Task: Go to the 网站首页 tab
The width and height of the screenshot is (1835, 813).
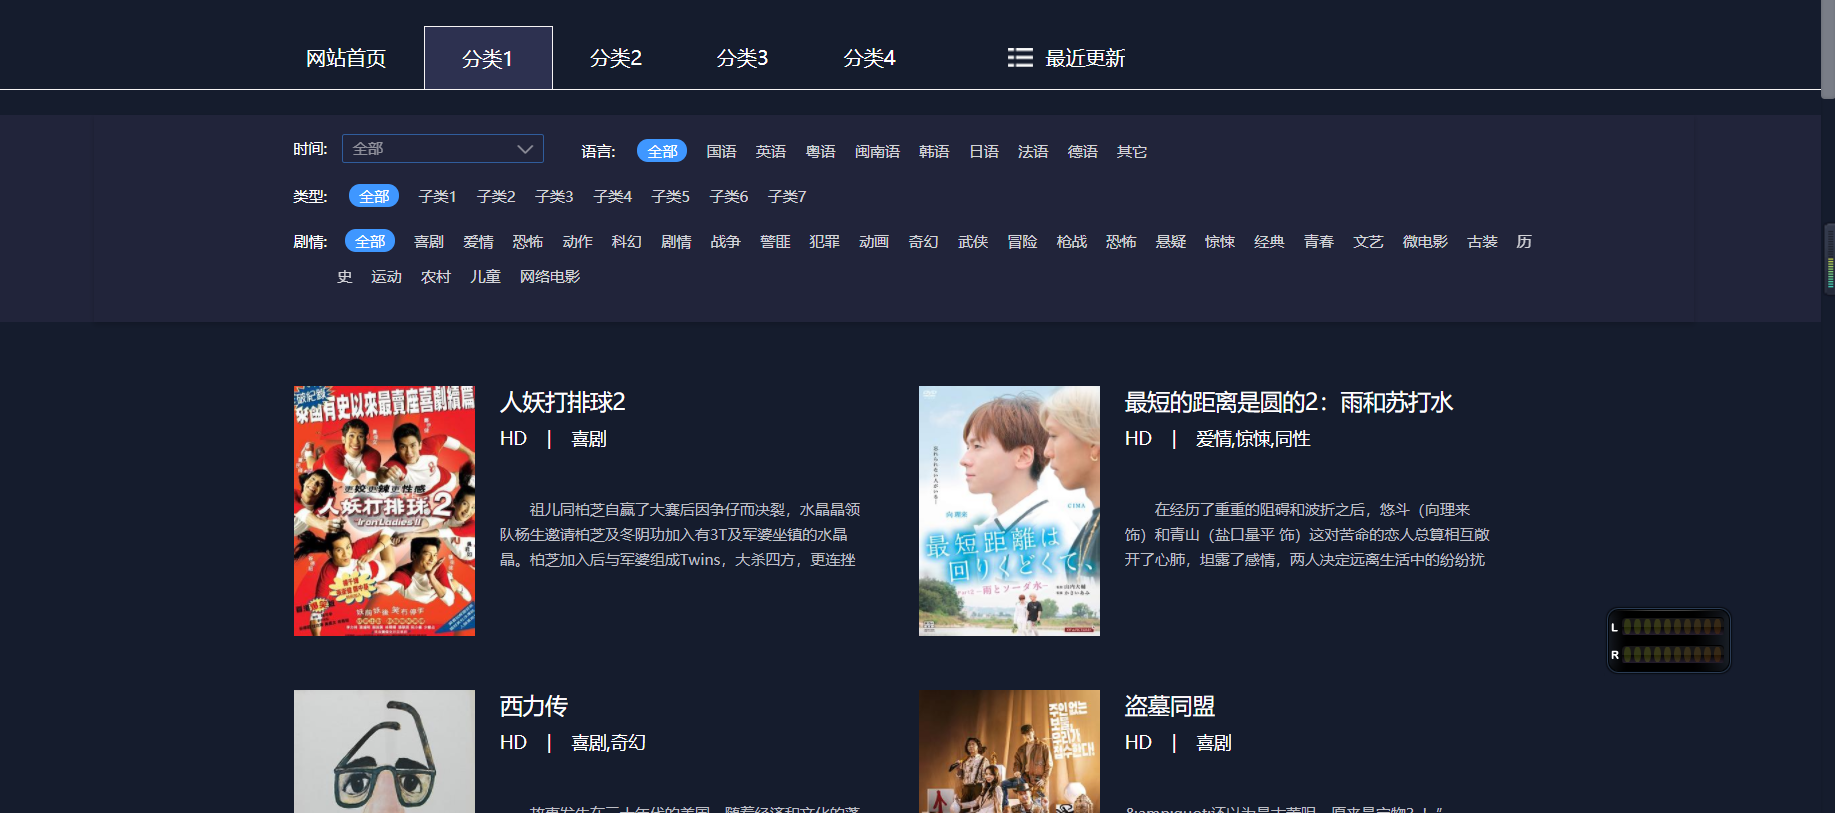Action: [x=346, y=58]
